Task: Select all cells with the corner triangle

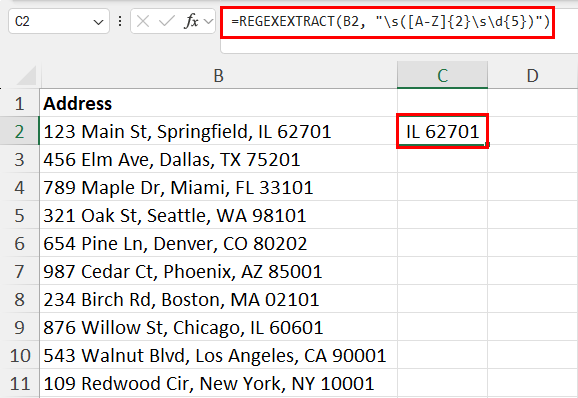Action: [26, 76]
